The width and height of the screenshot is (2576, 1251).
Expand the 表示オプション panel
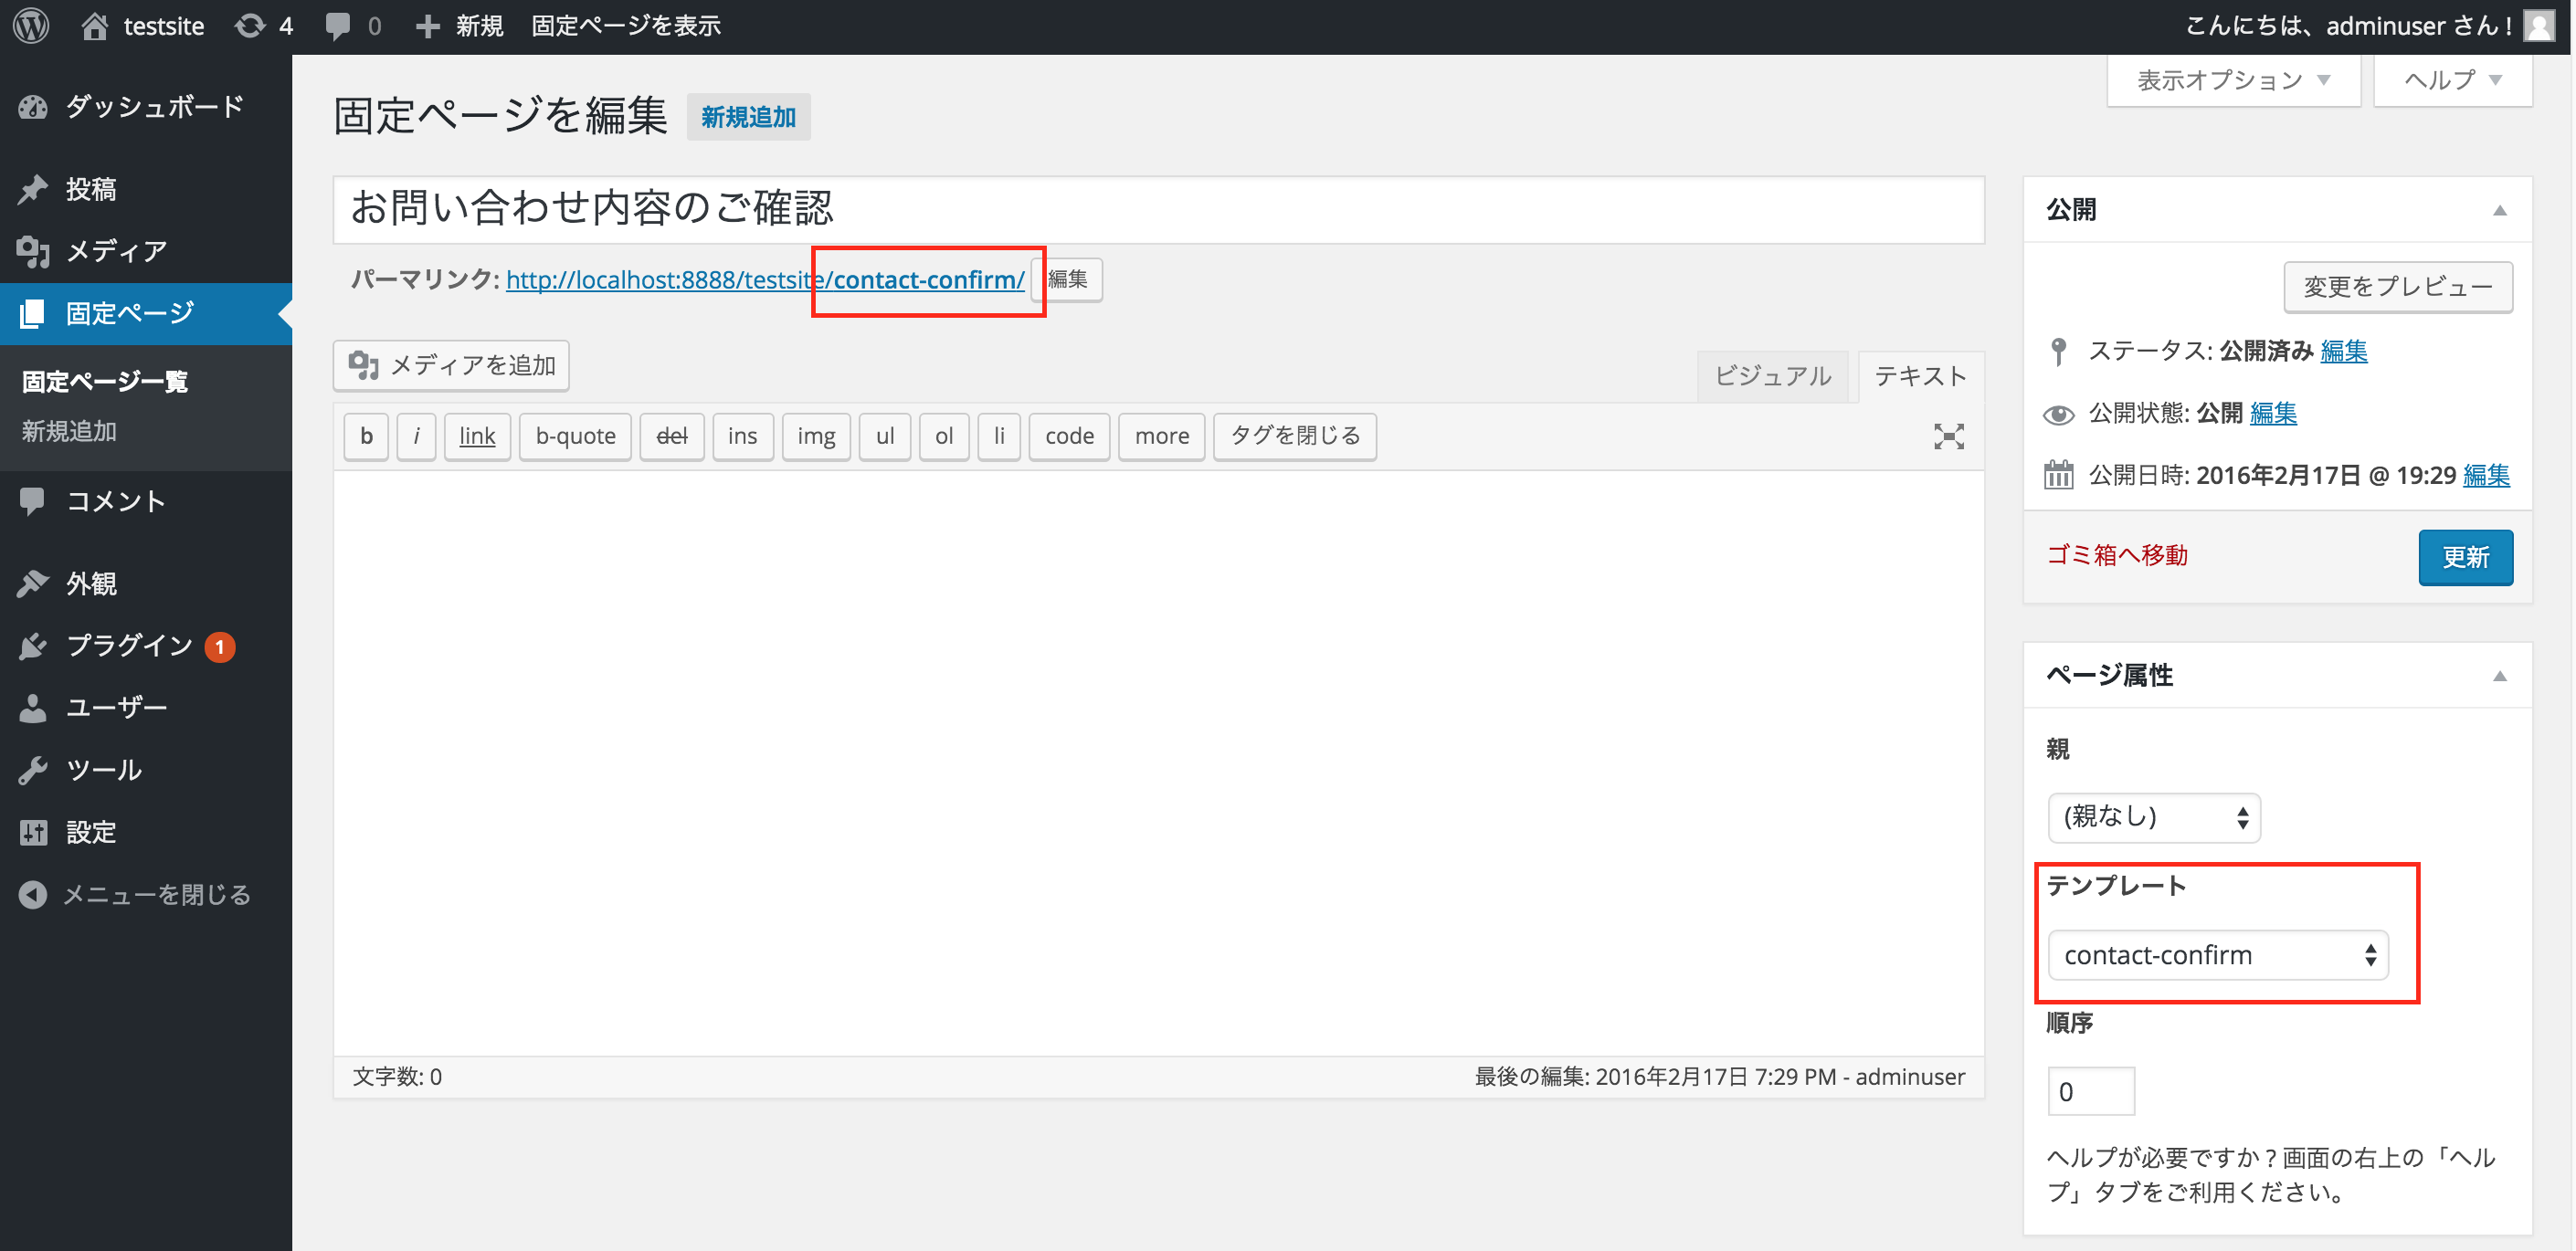[2233, 79]
